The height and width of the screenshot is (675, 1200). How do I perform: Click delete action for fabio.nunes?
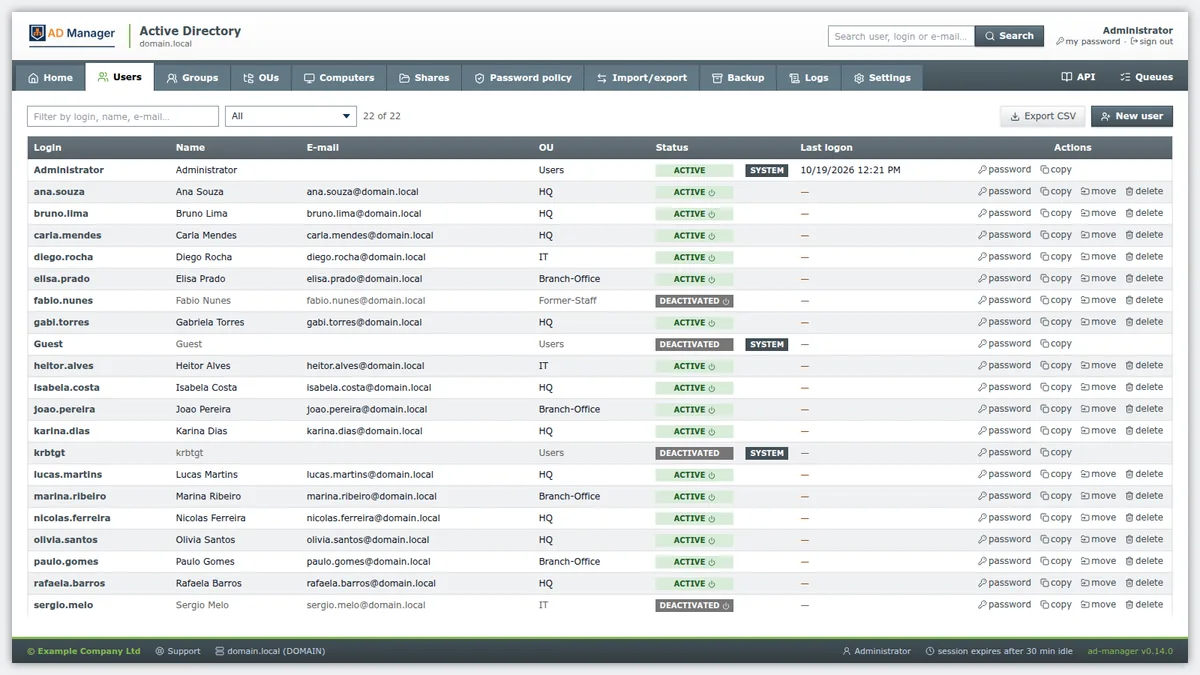[x=1144, y=300]
